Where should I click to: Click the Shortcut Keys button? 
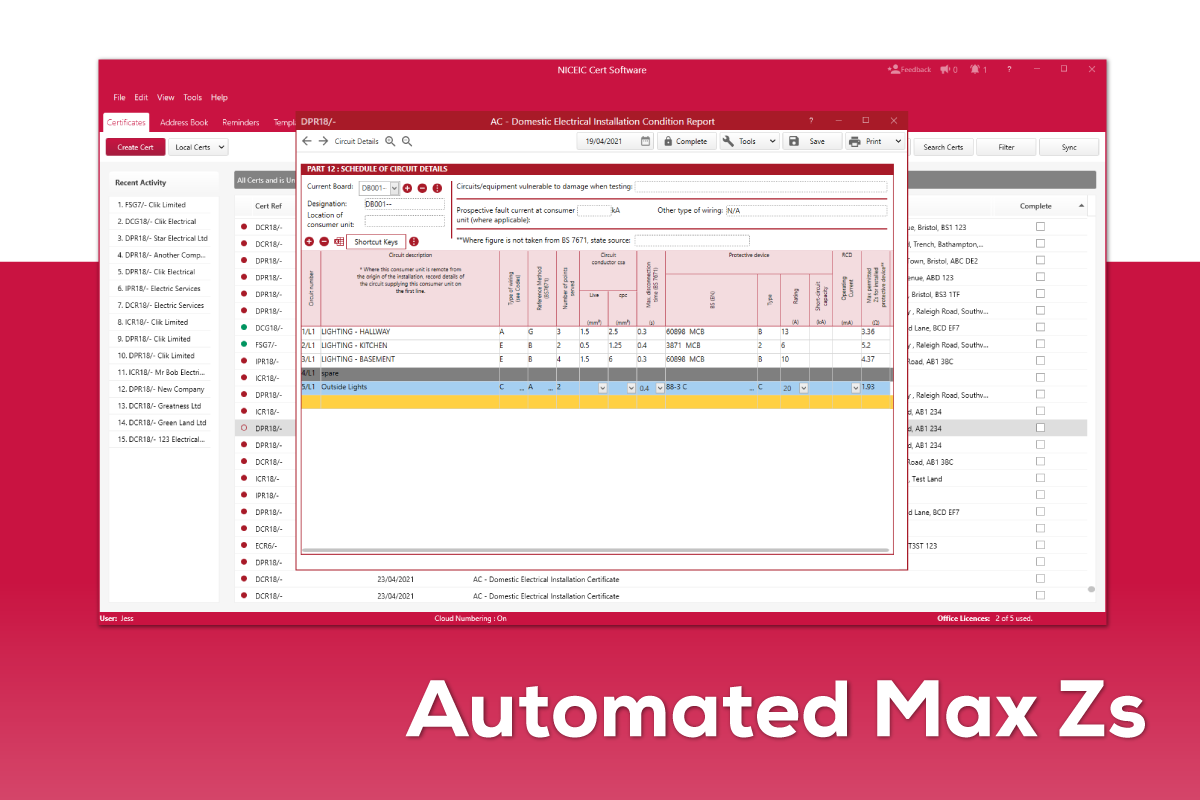pos(376,241)
